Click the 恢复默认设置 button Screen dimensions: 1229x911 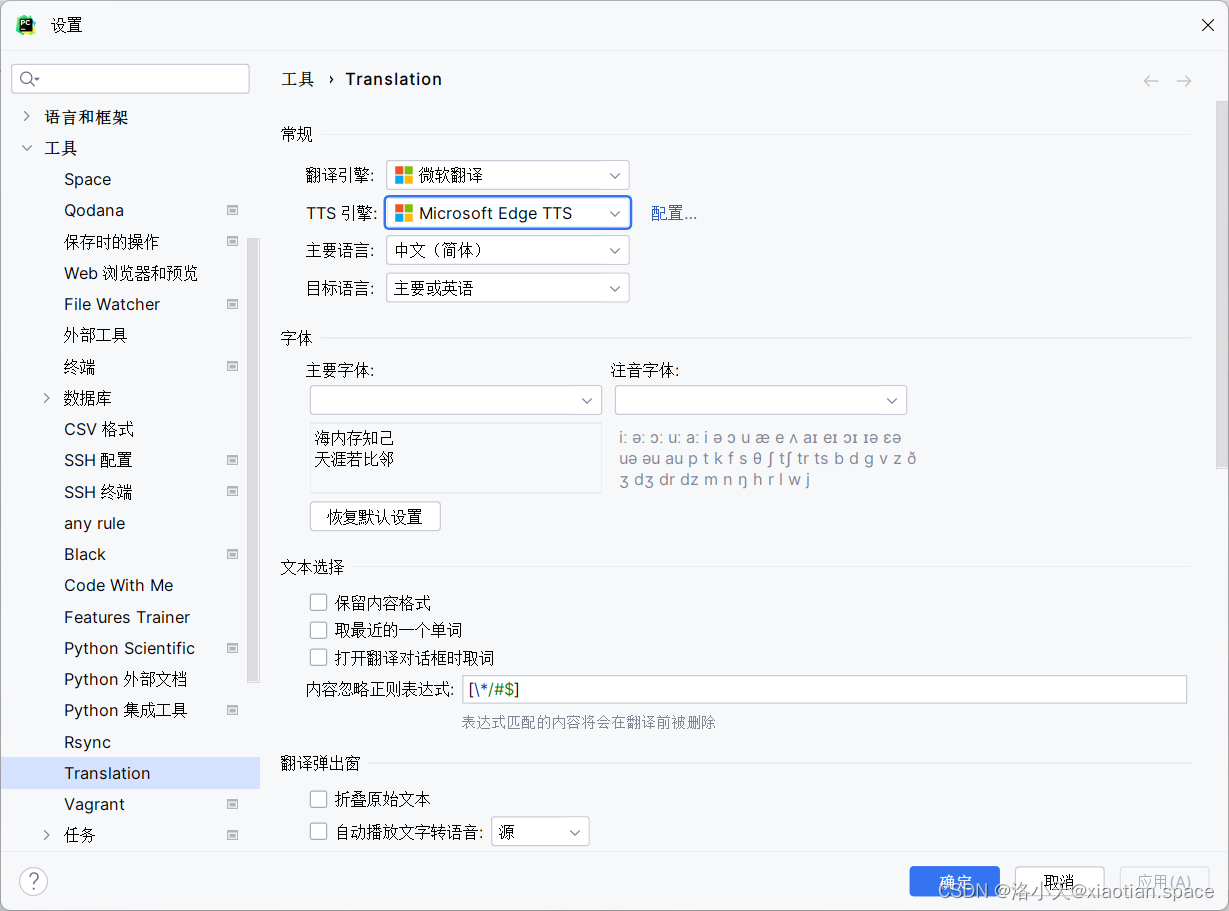tap(375, 517)
